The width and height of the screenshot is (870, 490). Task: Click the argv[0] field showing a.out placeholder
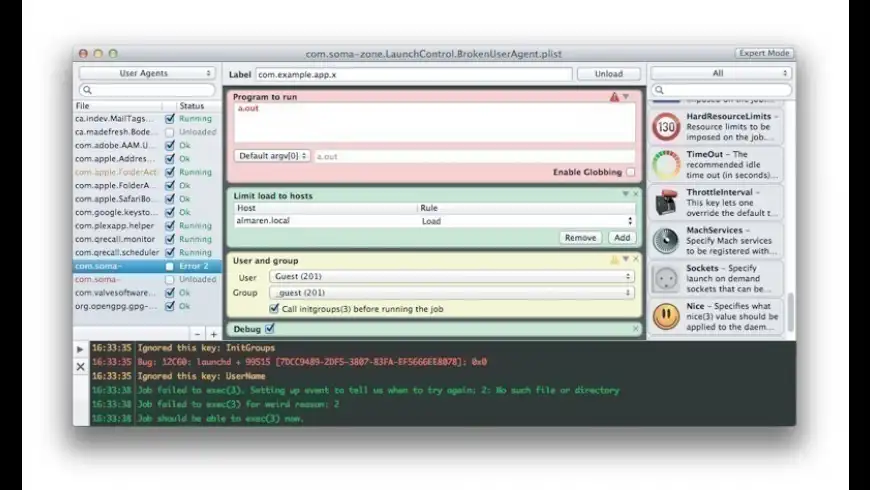474,156
